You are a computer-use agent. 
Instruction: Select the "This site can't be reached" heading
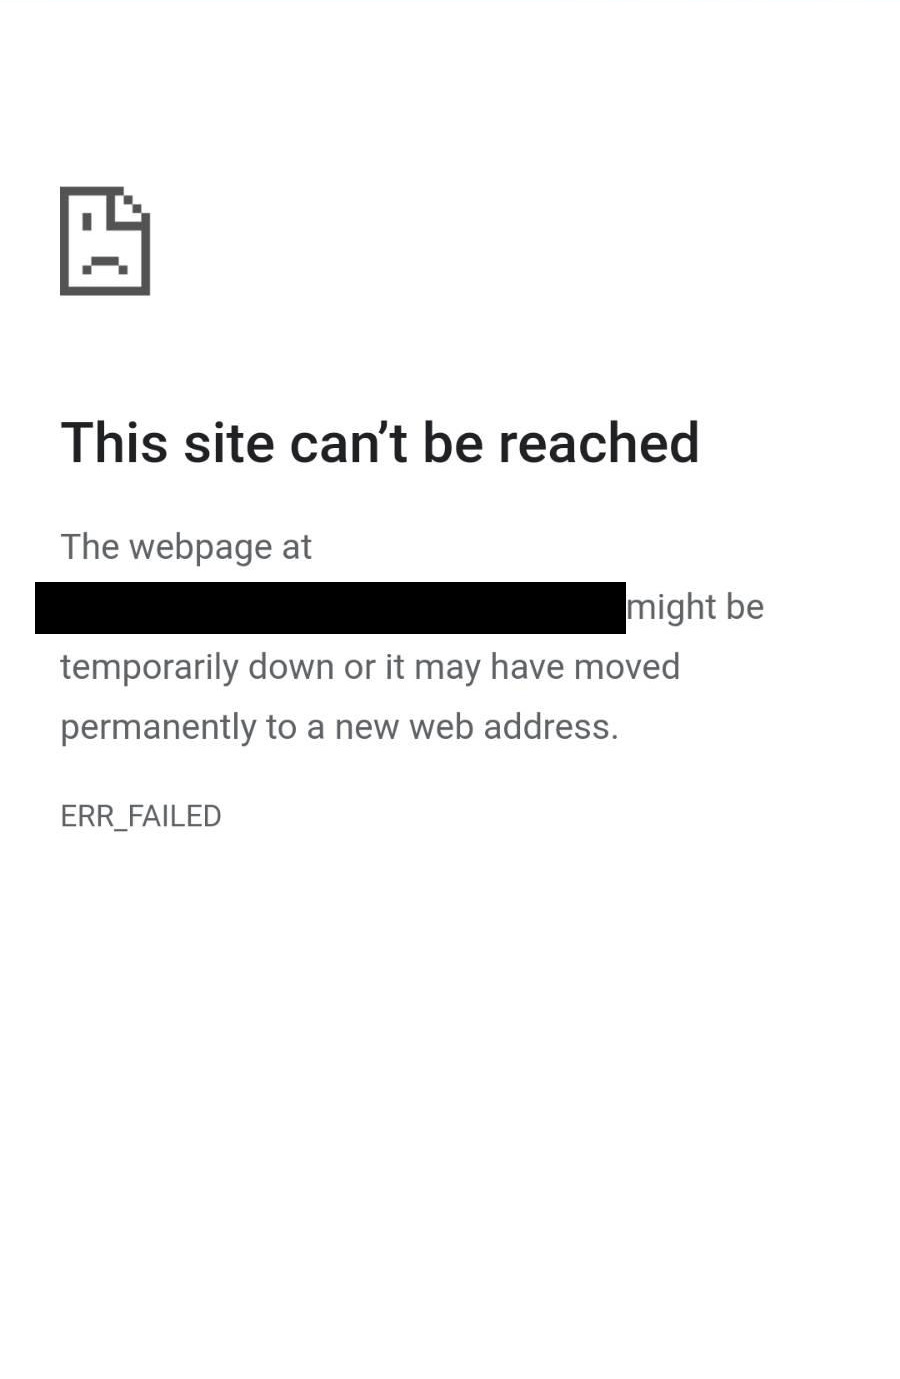pyautogui.click(x=380, y=442)
